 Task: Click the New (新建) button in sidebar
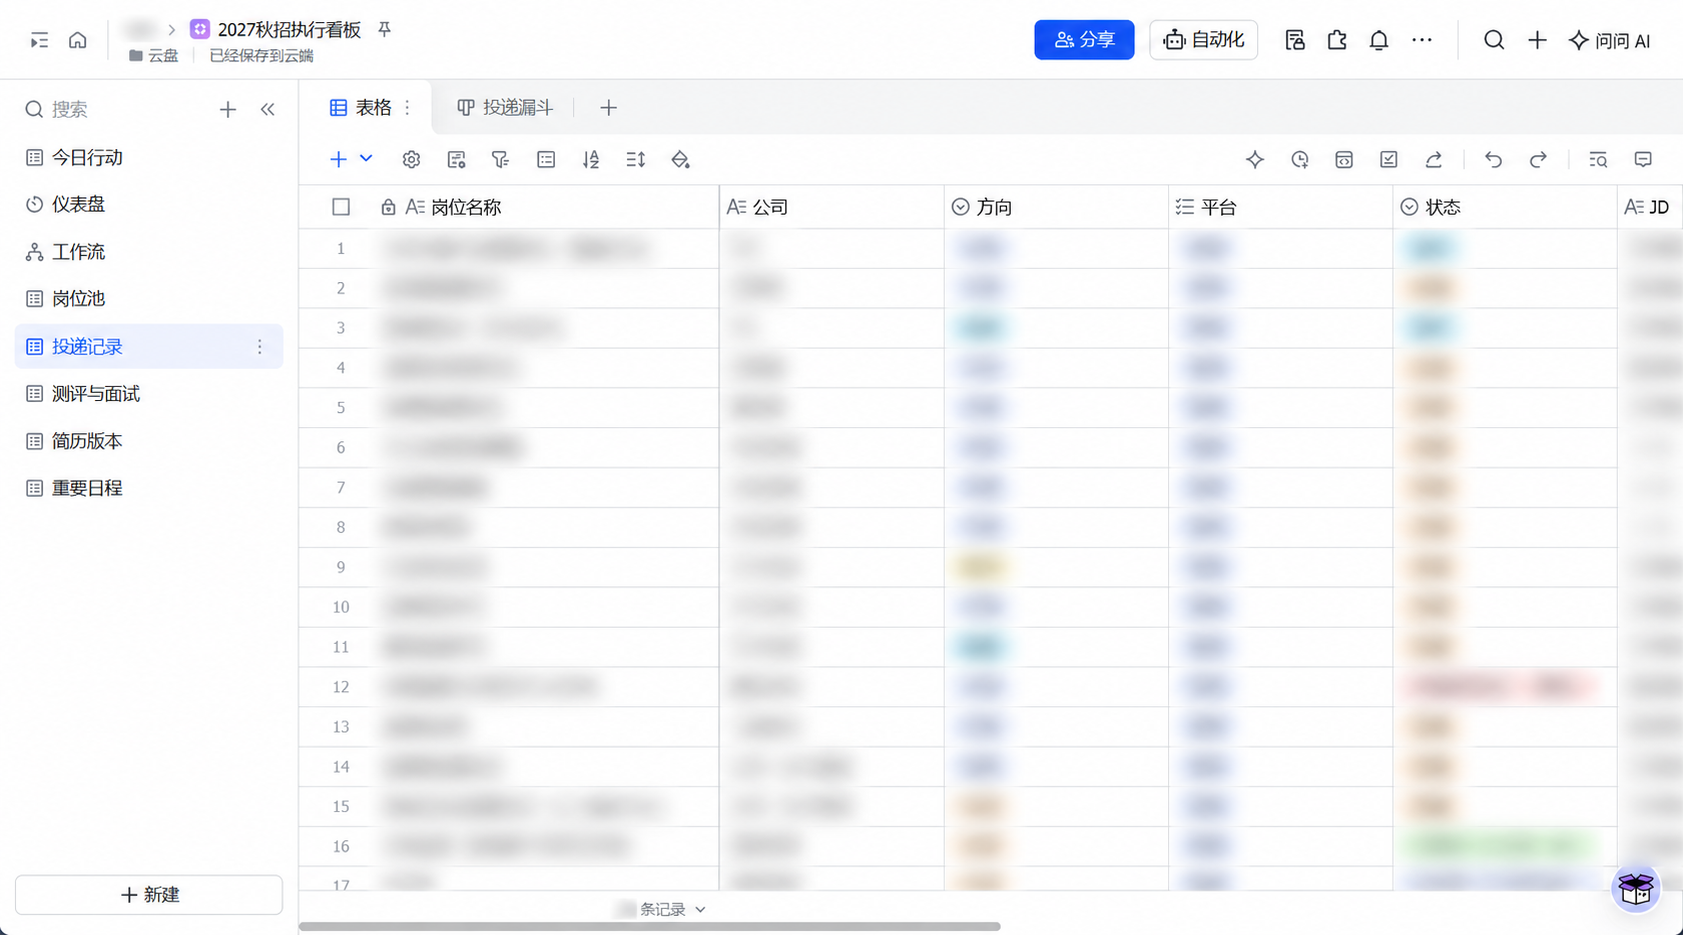pyautogui.click(x=149, y=895)
